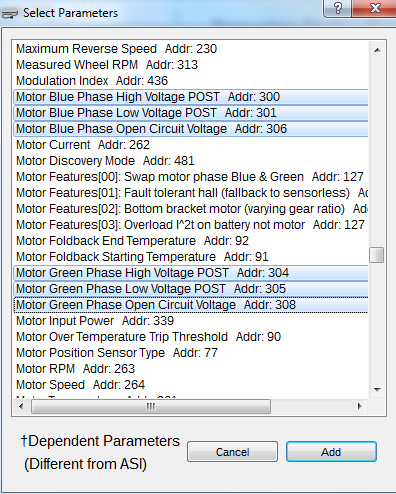
Task: Select Modulation Index Addr: 436
Action: coord(191,81)
